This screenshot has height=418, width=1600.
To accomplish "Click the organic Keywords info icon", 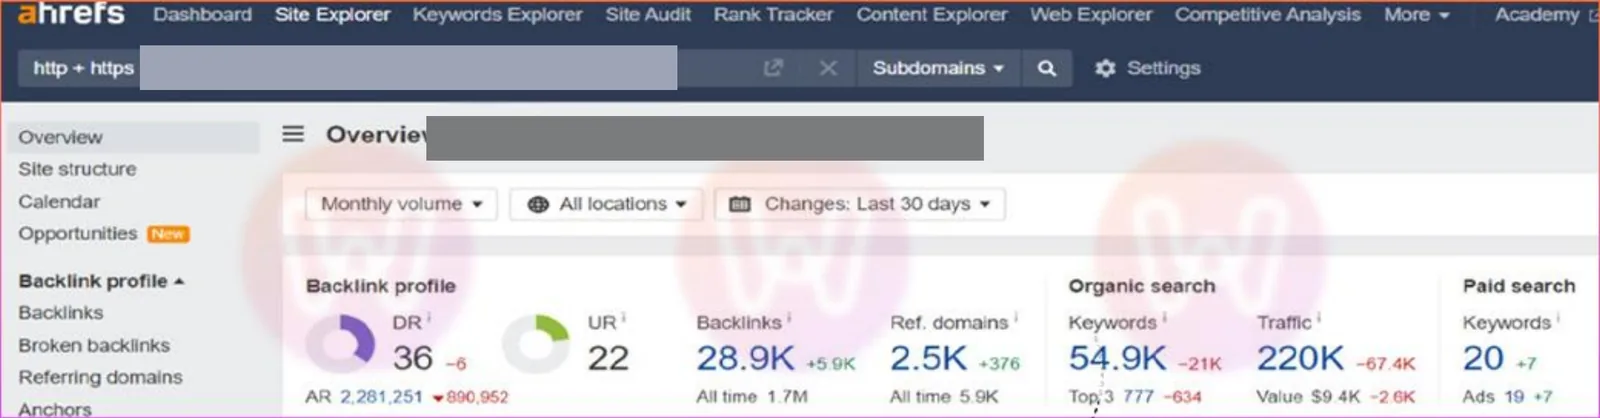I will pos(1164,318).
